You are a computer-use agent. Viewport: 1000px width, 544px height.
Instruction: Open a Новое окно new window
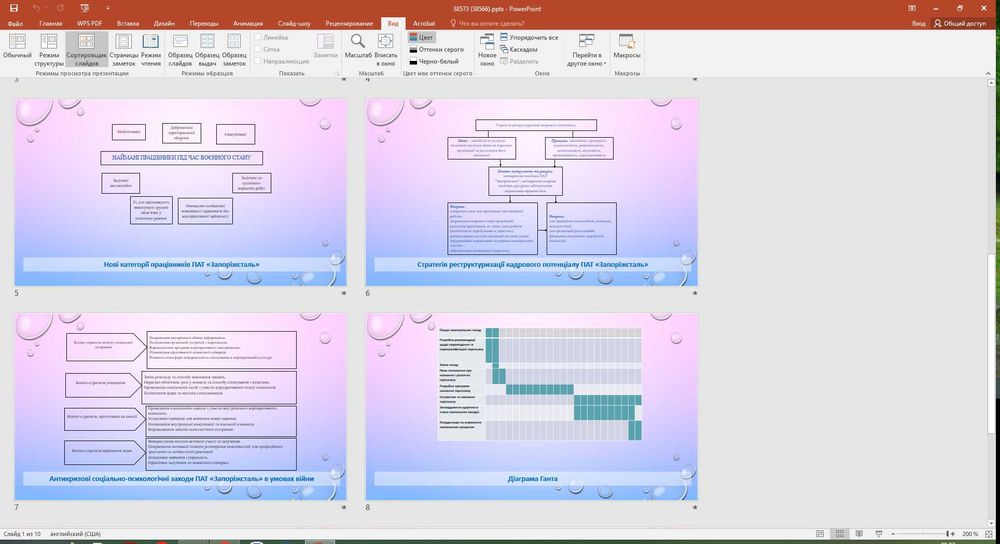(487, 49)
